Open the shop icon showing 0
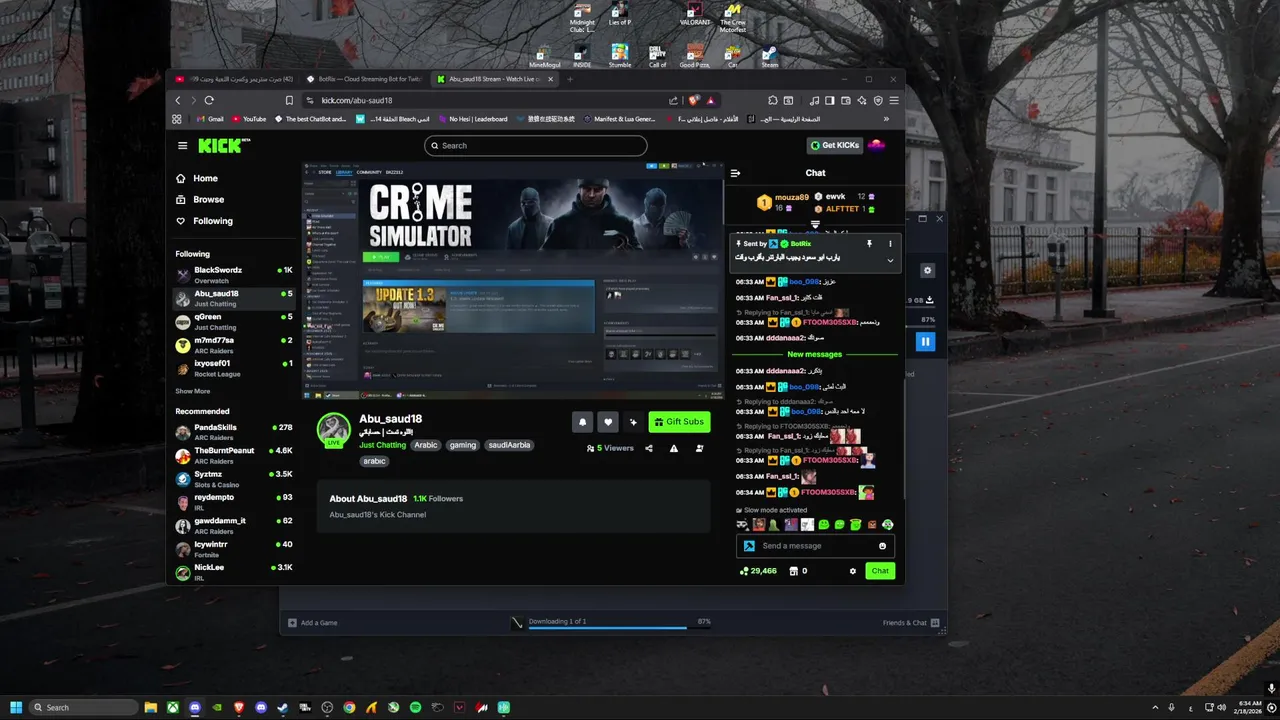 click(798, 571)
